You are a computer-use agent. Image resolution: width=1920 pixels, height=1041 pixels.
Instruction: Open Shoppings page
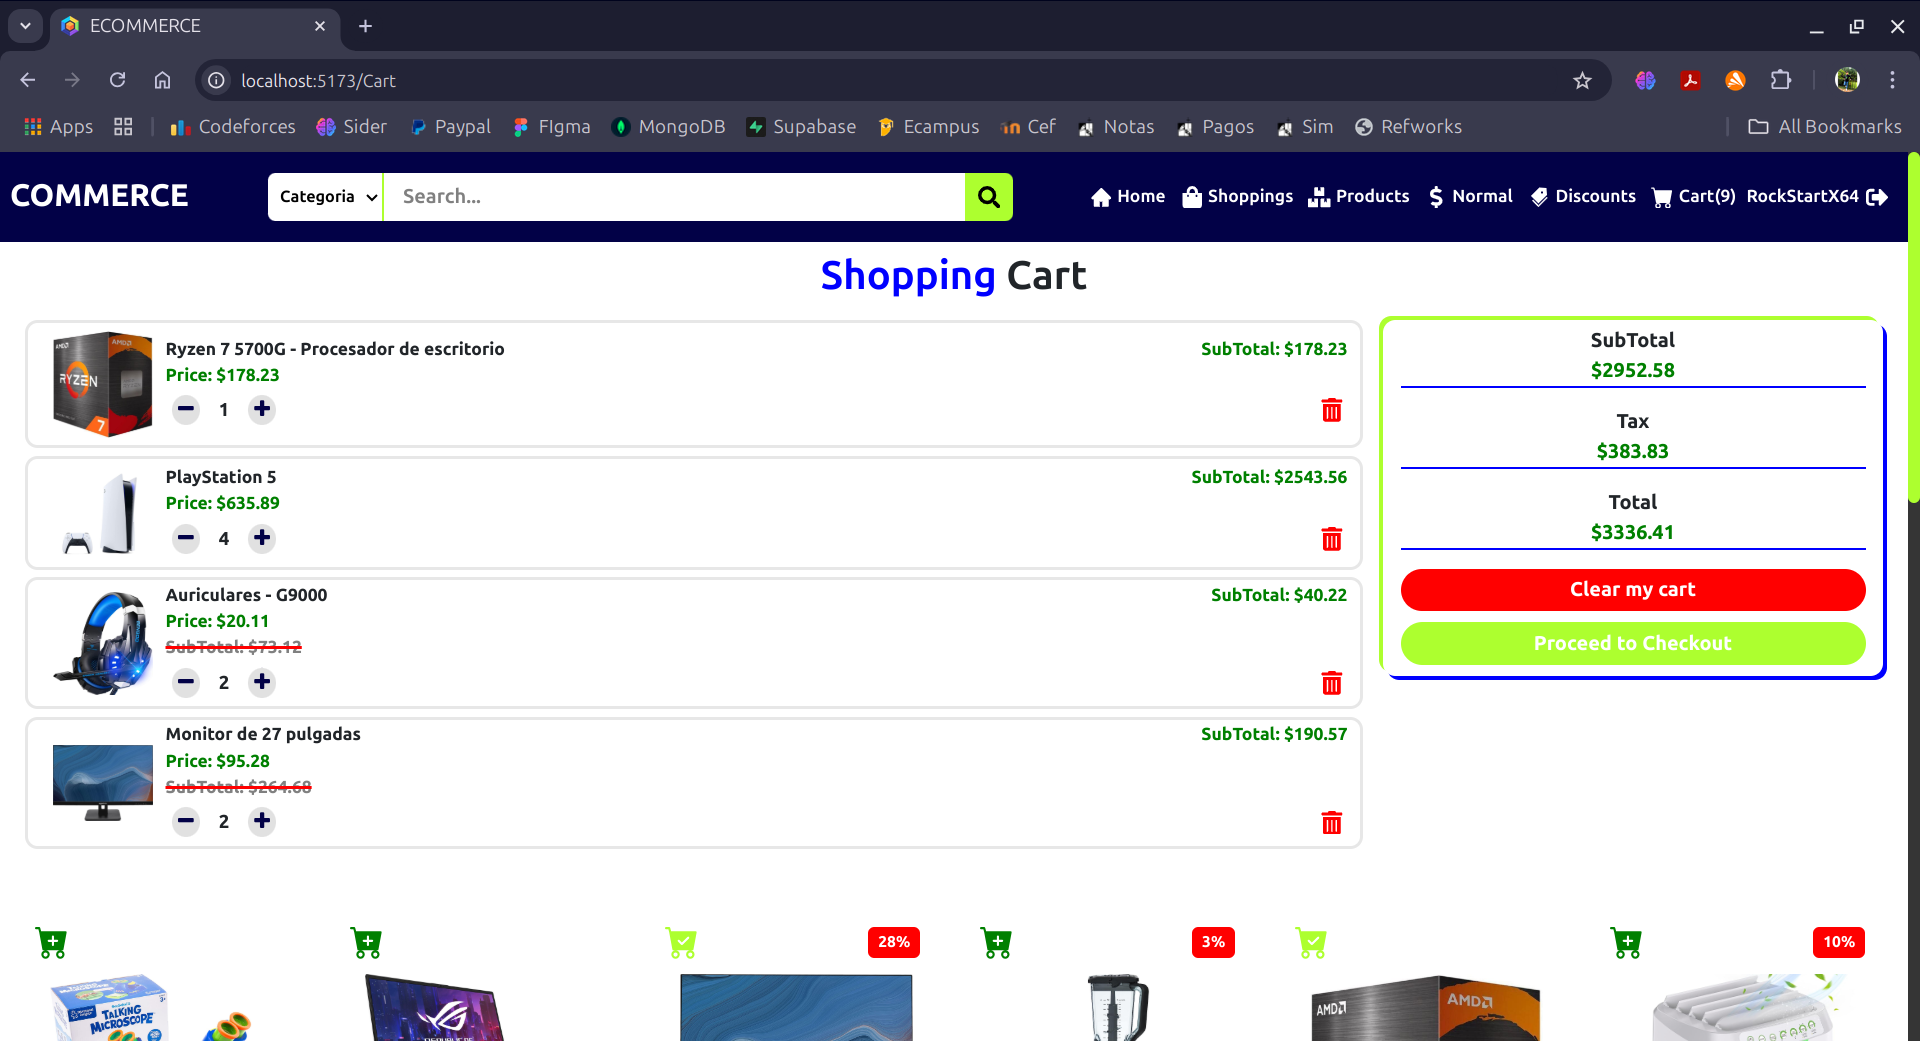[x=1238, y=197]
